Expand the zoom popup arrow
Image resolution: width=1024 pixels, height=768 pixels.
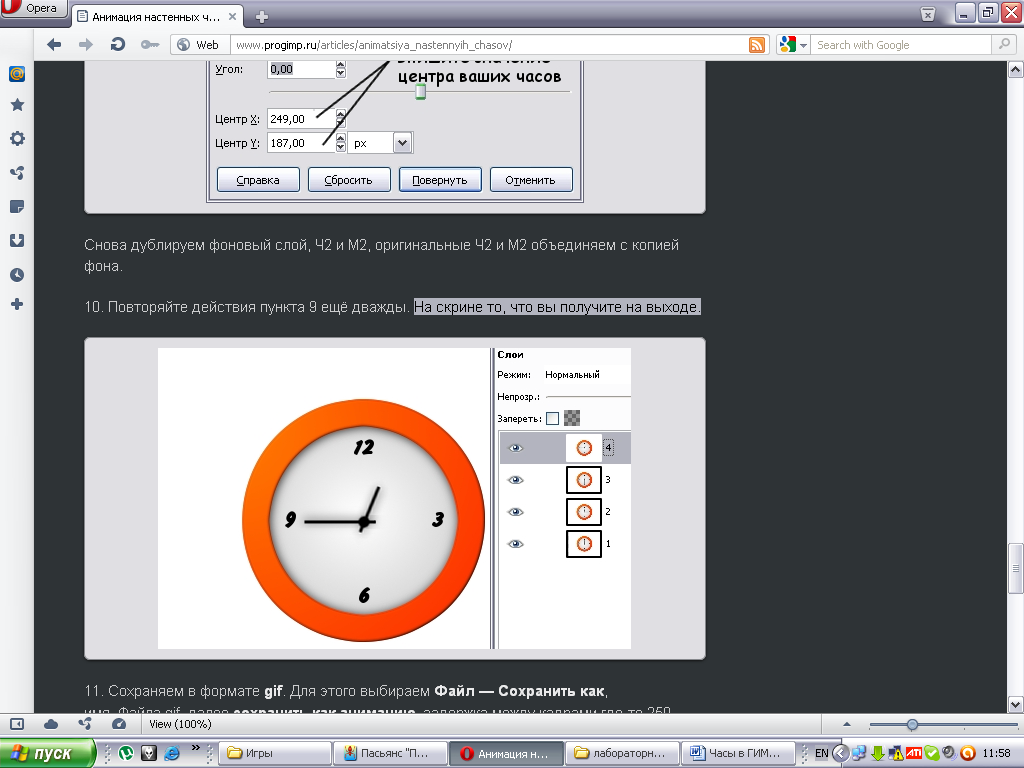(846, 724)
